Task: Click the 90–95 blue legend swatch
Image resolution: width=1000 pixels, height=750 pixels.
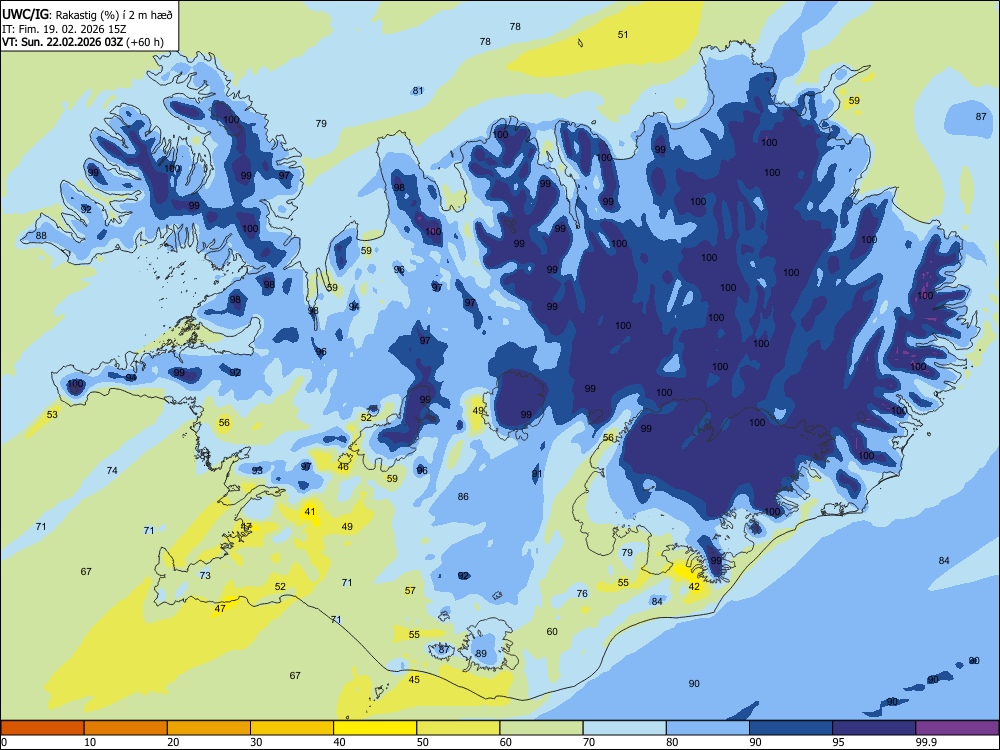Action: [791, 728]
